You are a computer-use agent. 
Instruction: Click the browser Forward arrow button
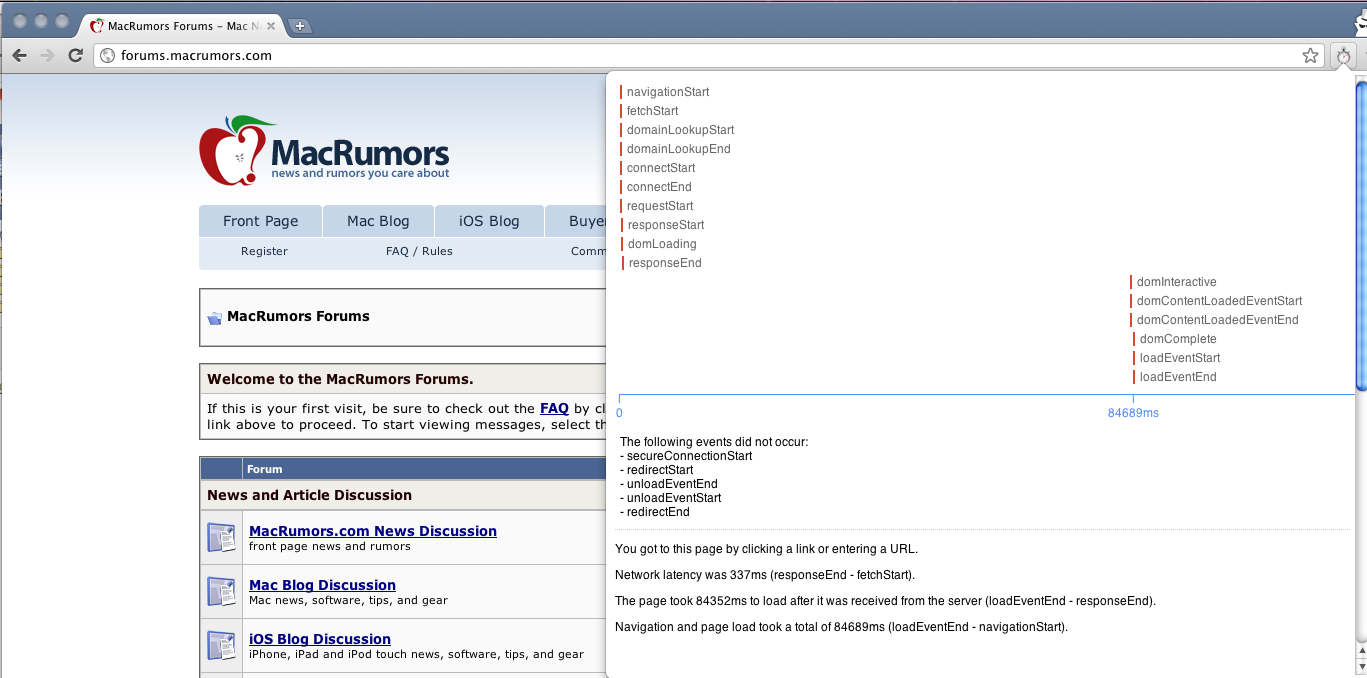point(47,55)
